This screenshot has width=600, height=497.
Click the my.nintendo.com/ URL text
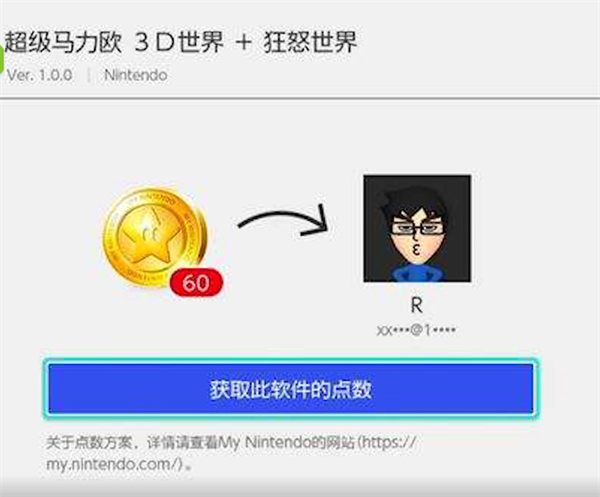[x=114, y=464]
